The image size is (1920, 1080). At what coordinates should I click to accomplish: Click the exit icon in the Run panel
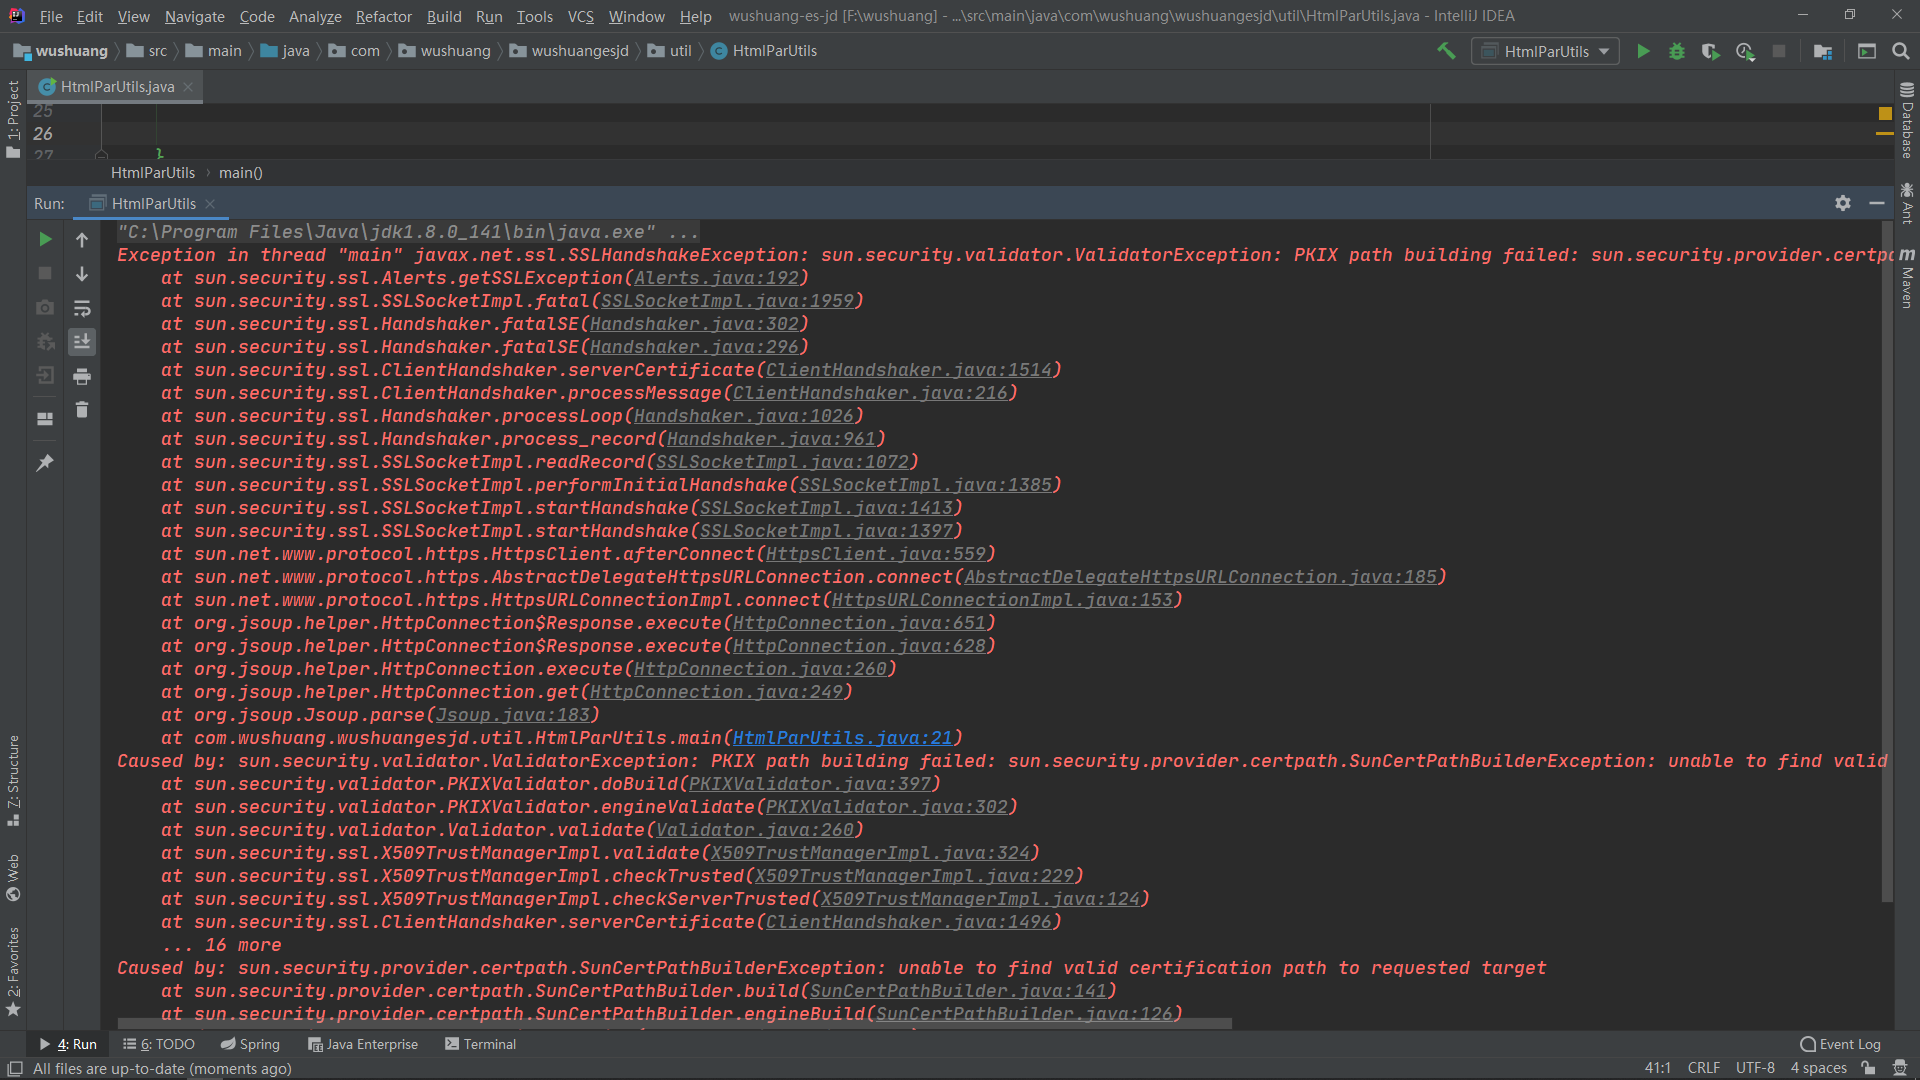[x=45, y=376]
